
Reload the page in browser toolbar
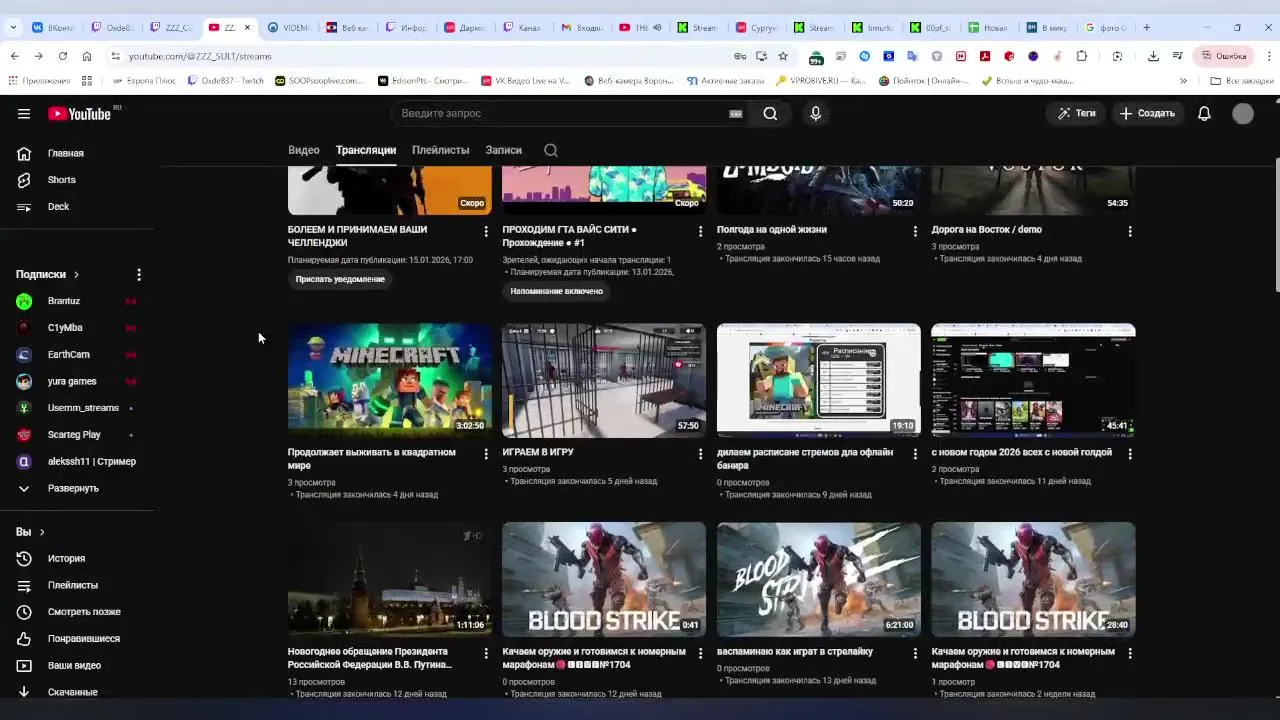tap(63, 57)
